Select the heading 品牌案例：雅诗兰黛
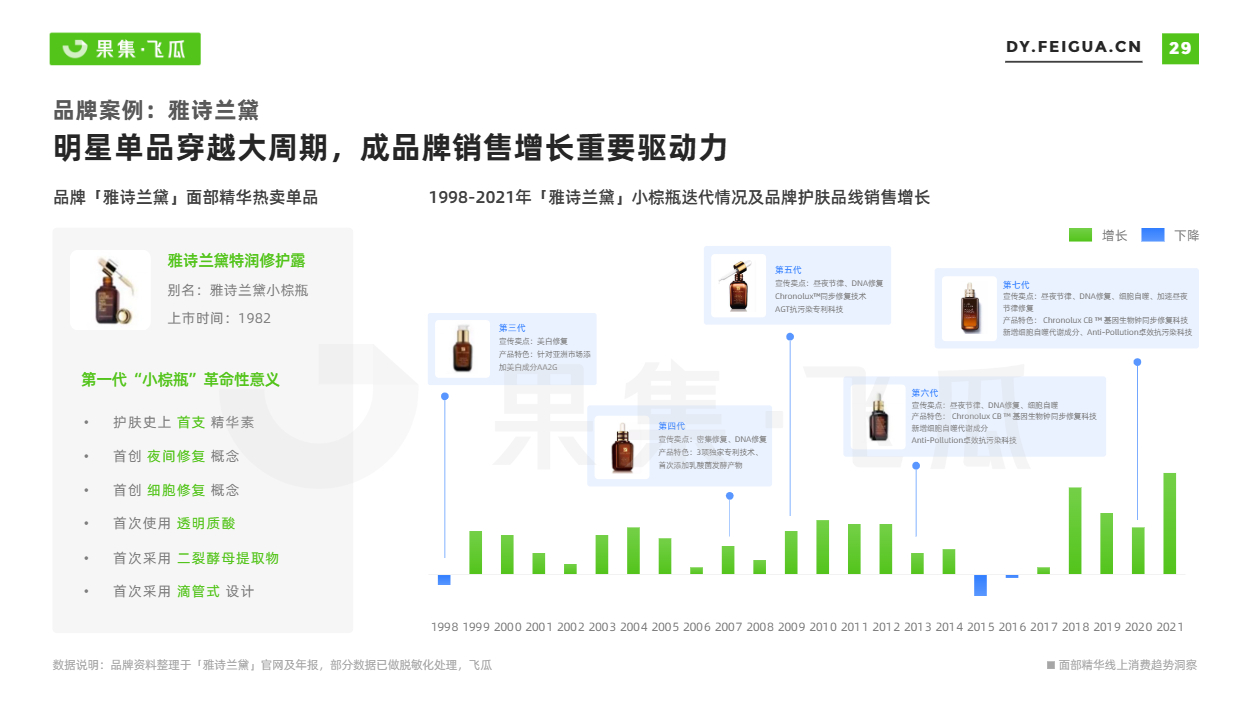The width and height of the screenshot is (1250, 703). 156,110
